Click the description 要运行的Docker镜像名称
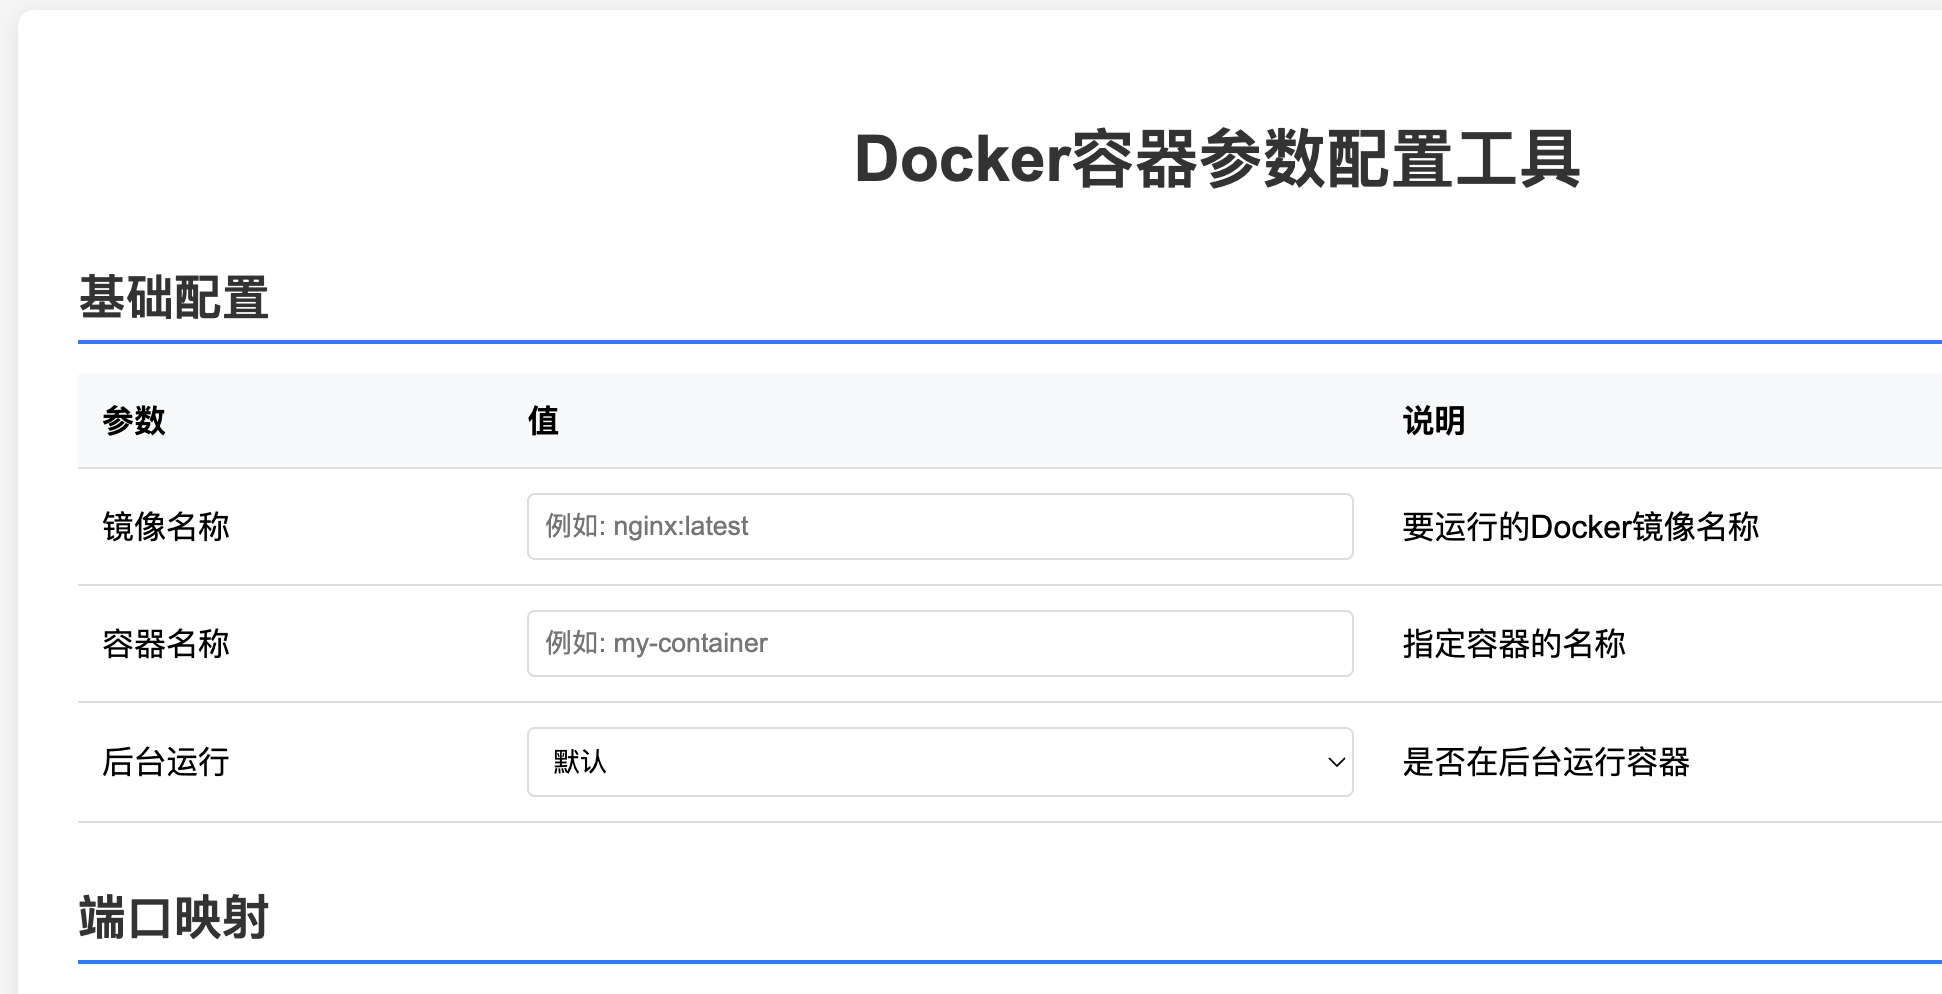The width and height of the screenshot is (1942, 994). (x=1580, y=526)
